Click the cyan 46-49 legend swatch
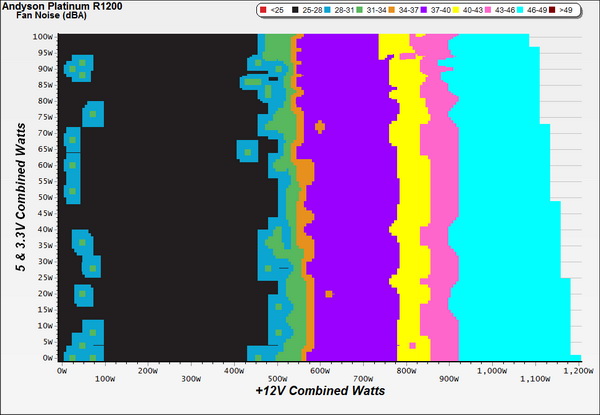Screen dimensions: 600x415 [520, 10]
